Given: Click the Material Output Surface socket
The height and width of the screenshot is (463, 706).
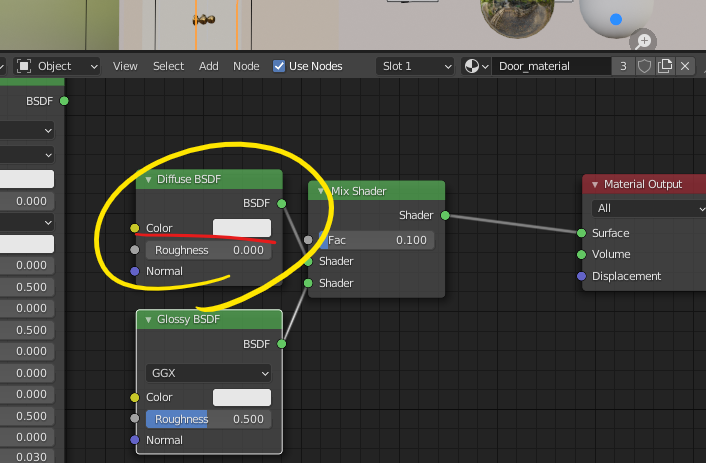Looking at the screenshot, I should pos(582,233).
